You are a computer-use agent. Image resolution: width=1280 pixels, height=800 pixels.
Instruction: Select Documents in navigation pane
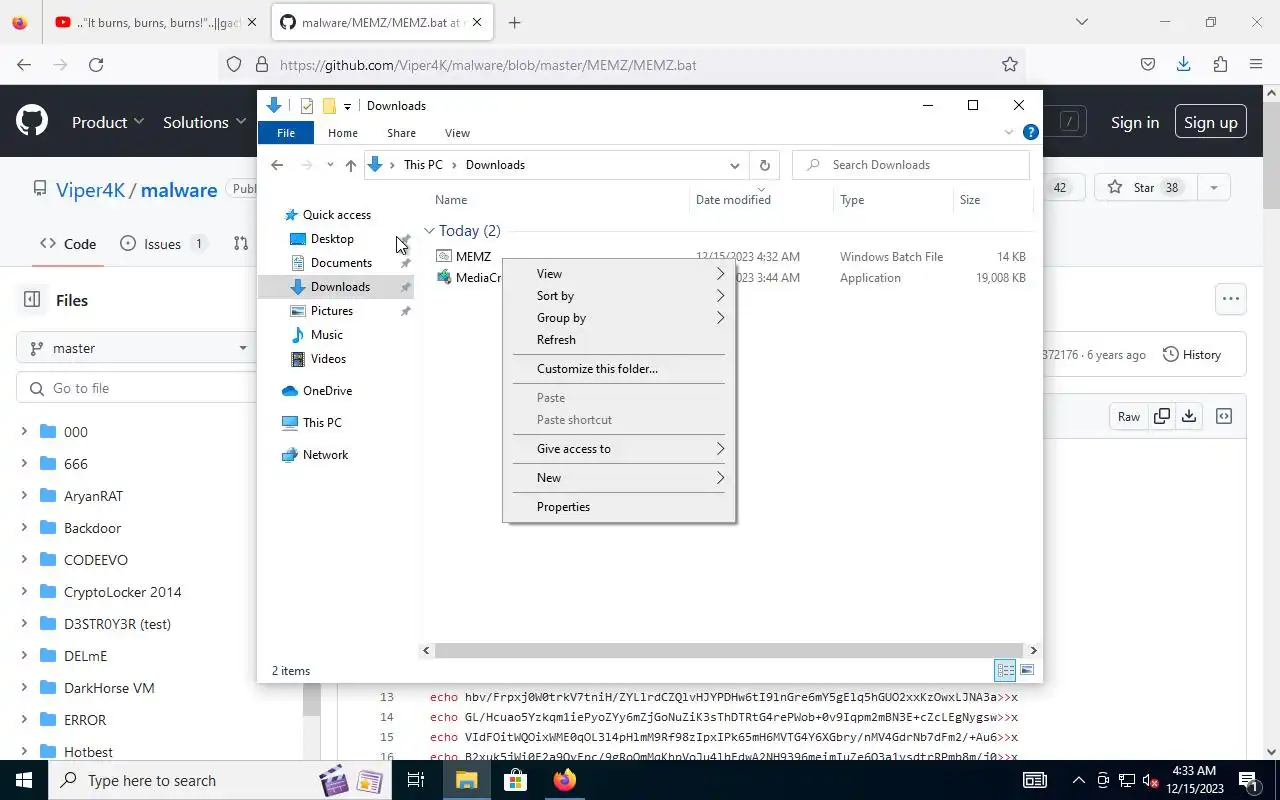341,263
